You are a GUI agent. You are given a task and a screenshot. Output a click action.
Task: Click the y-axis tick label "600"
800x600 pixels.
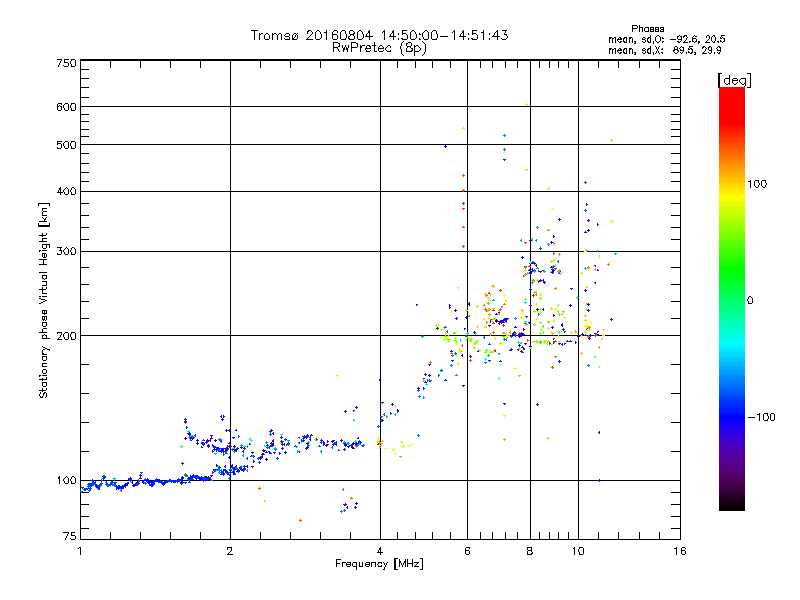tap(66, 107)
